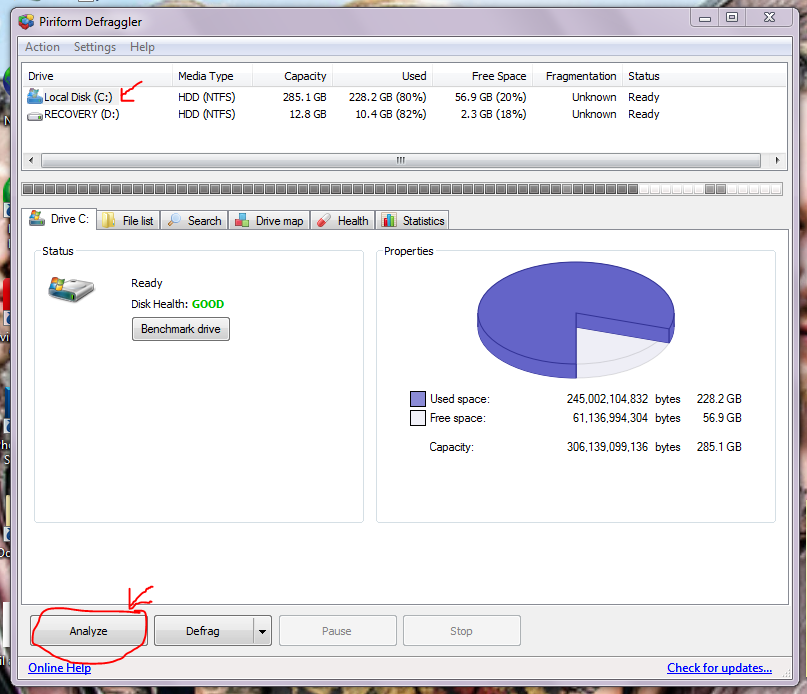Click the Health pill icon
807x694 pixels.
click(323, 220)
